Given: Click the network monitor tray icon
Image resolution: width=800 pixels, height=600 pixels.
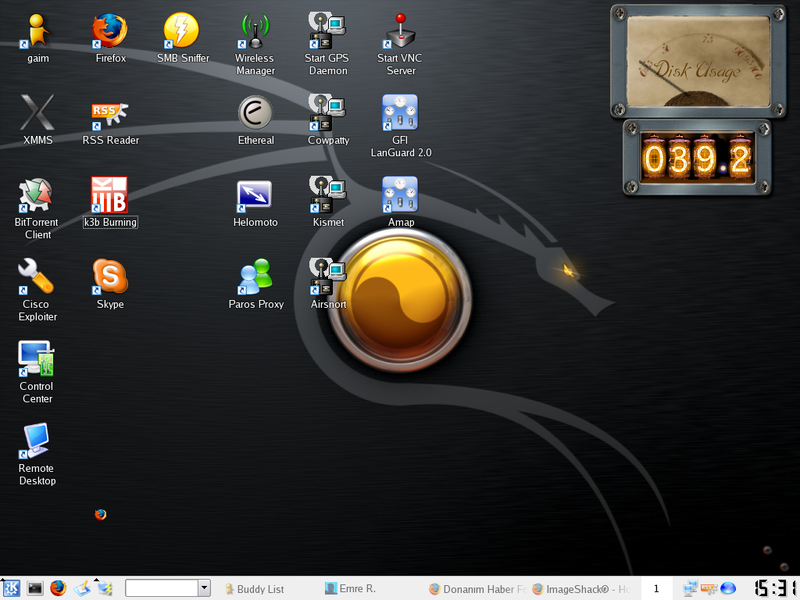Looking at the screenshot, I should pyautogui.click(x=689, y=588).
